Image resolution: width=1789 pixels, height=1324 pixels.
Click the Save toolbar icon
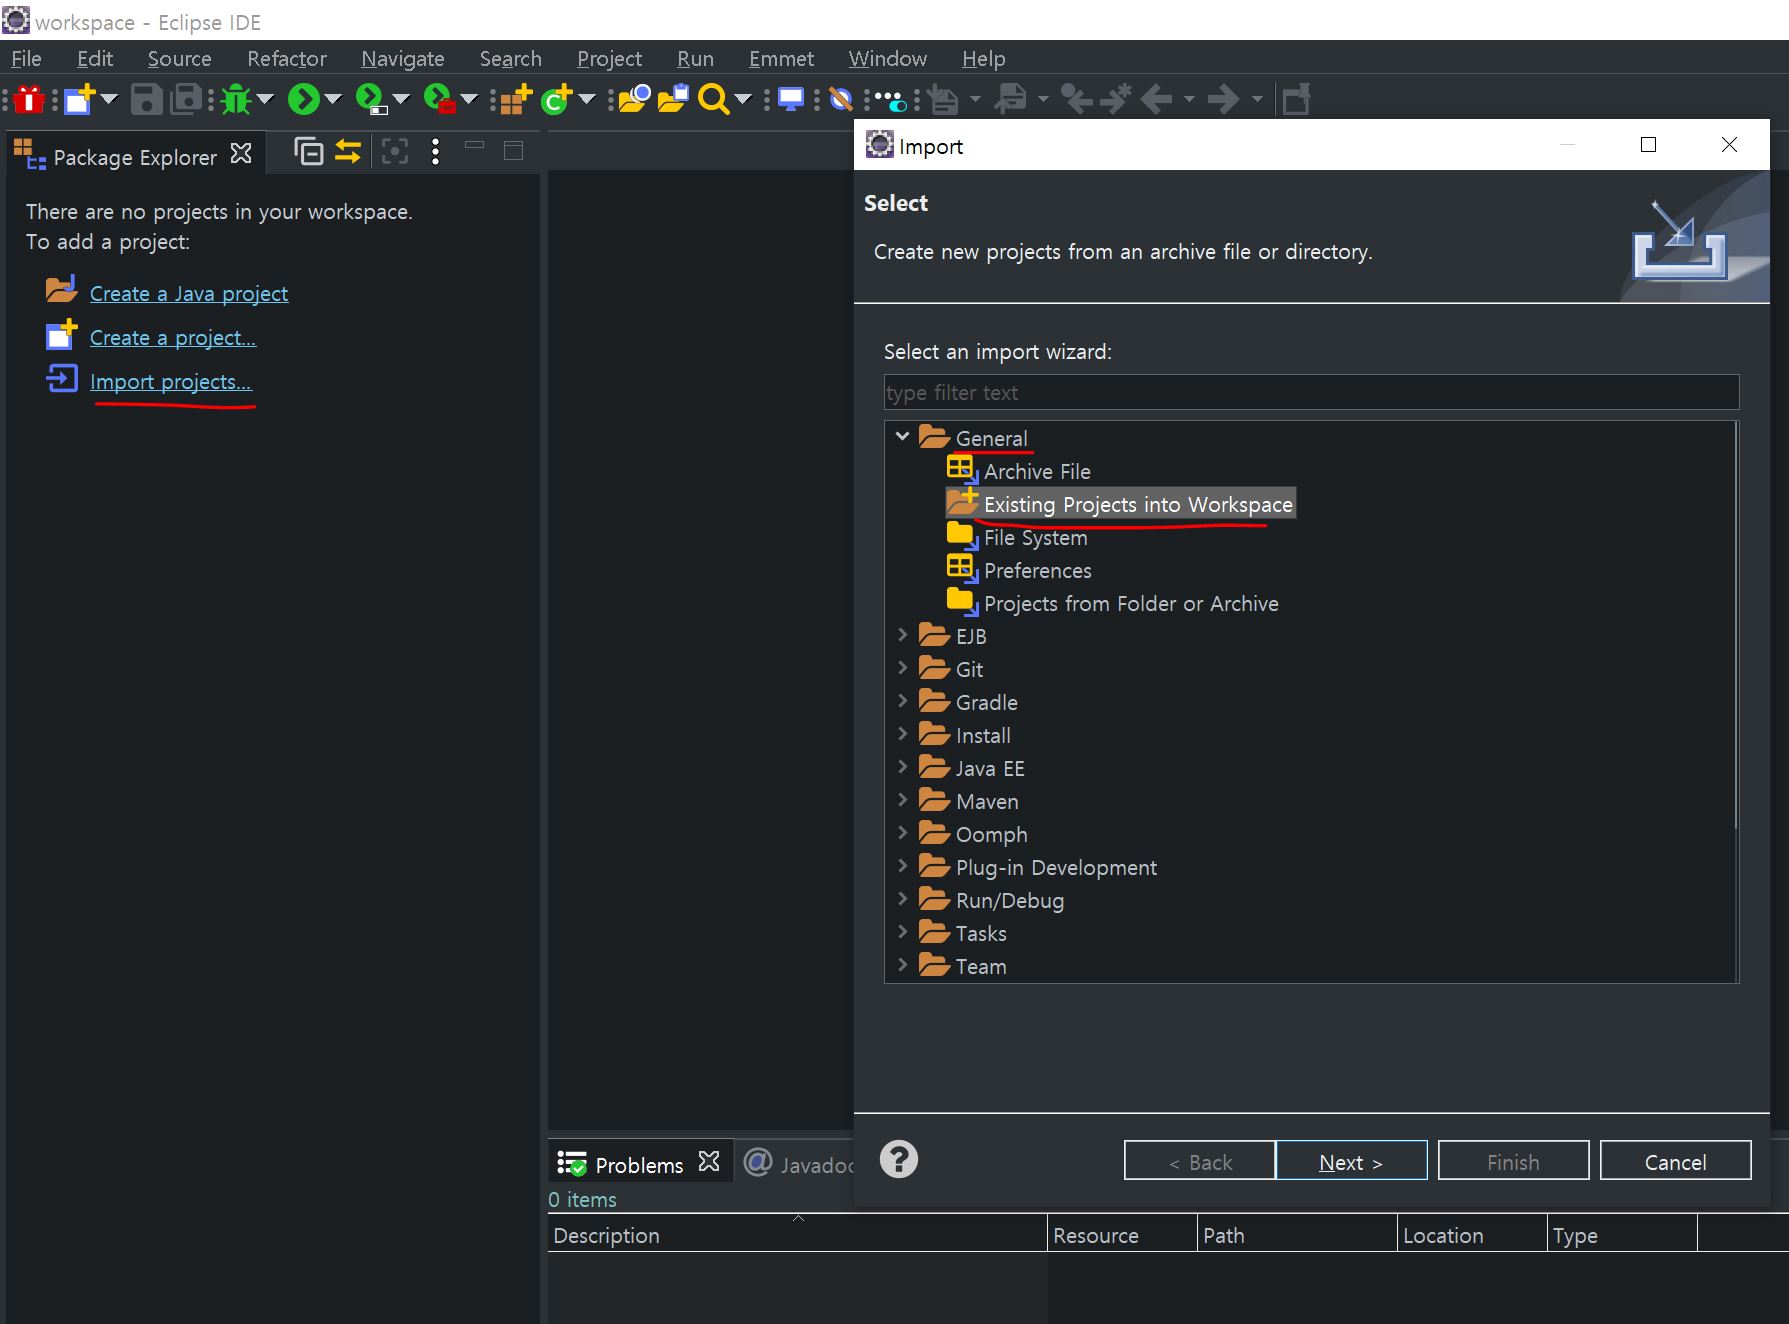coord(146,99)
